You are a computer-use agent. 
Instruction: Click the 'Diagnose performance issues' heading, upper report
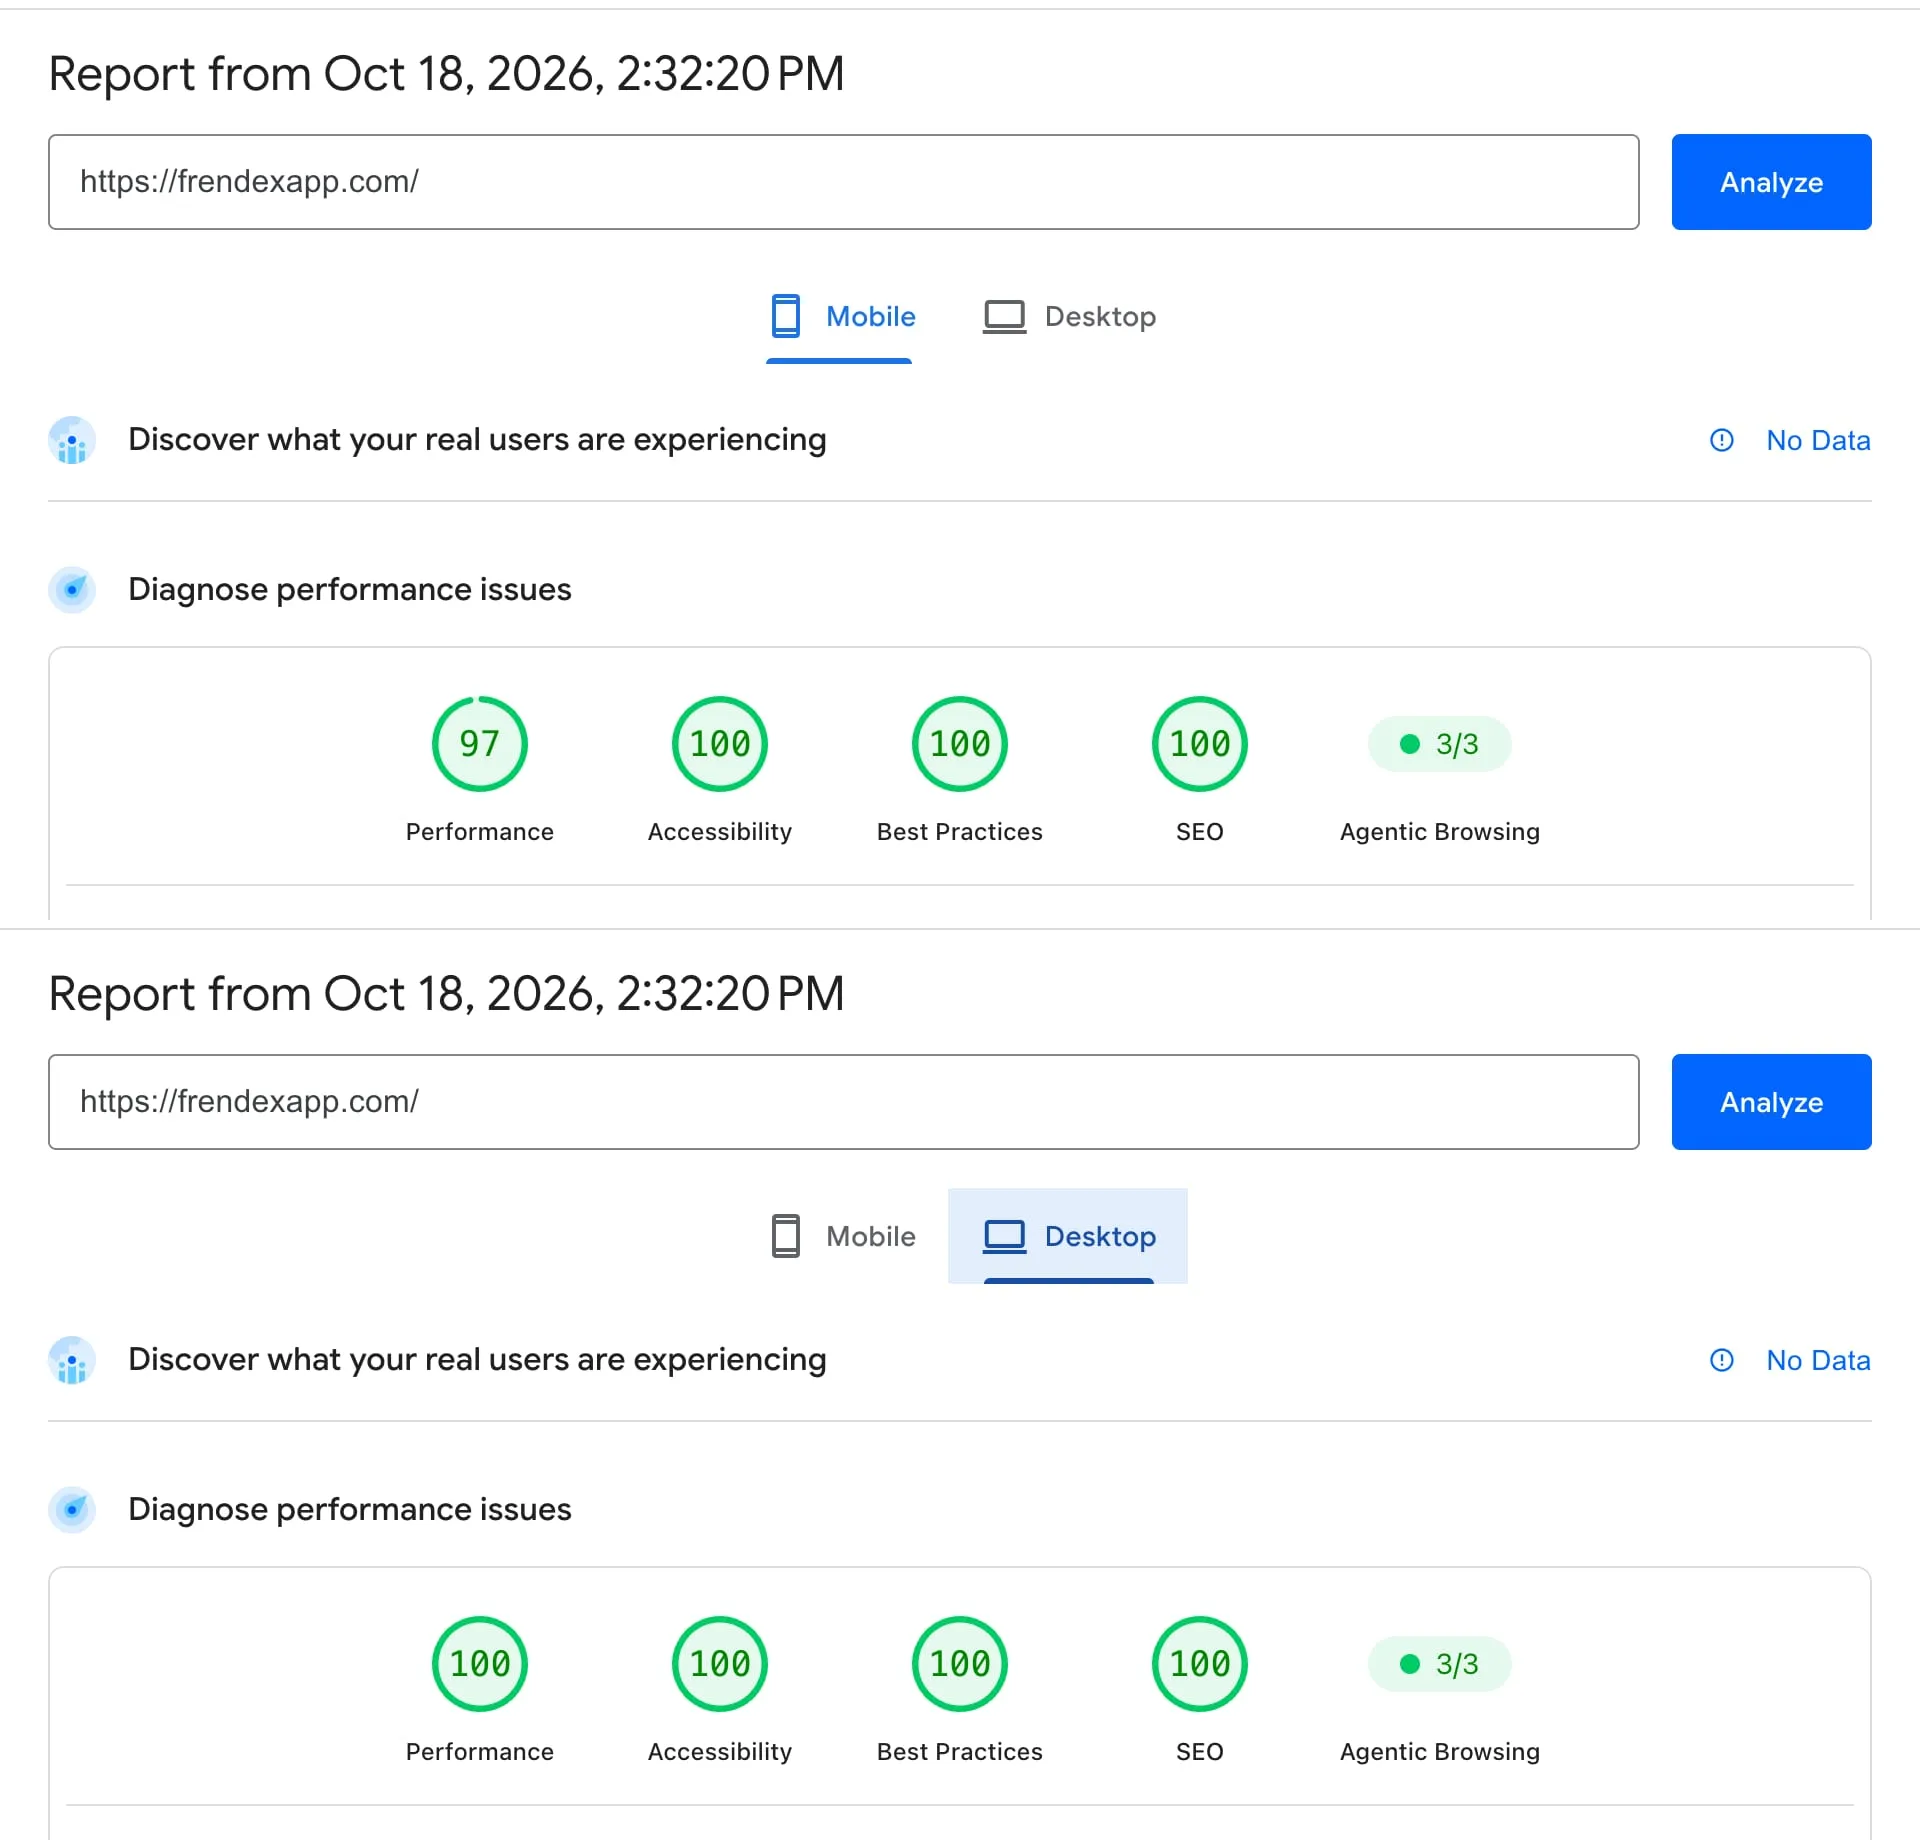(x=350, y=590)
